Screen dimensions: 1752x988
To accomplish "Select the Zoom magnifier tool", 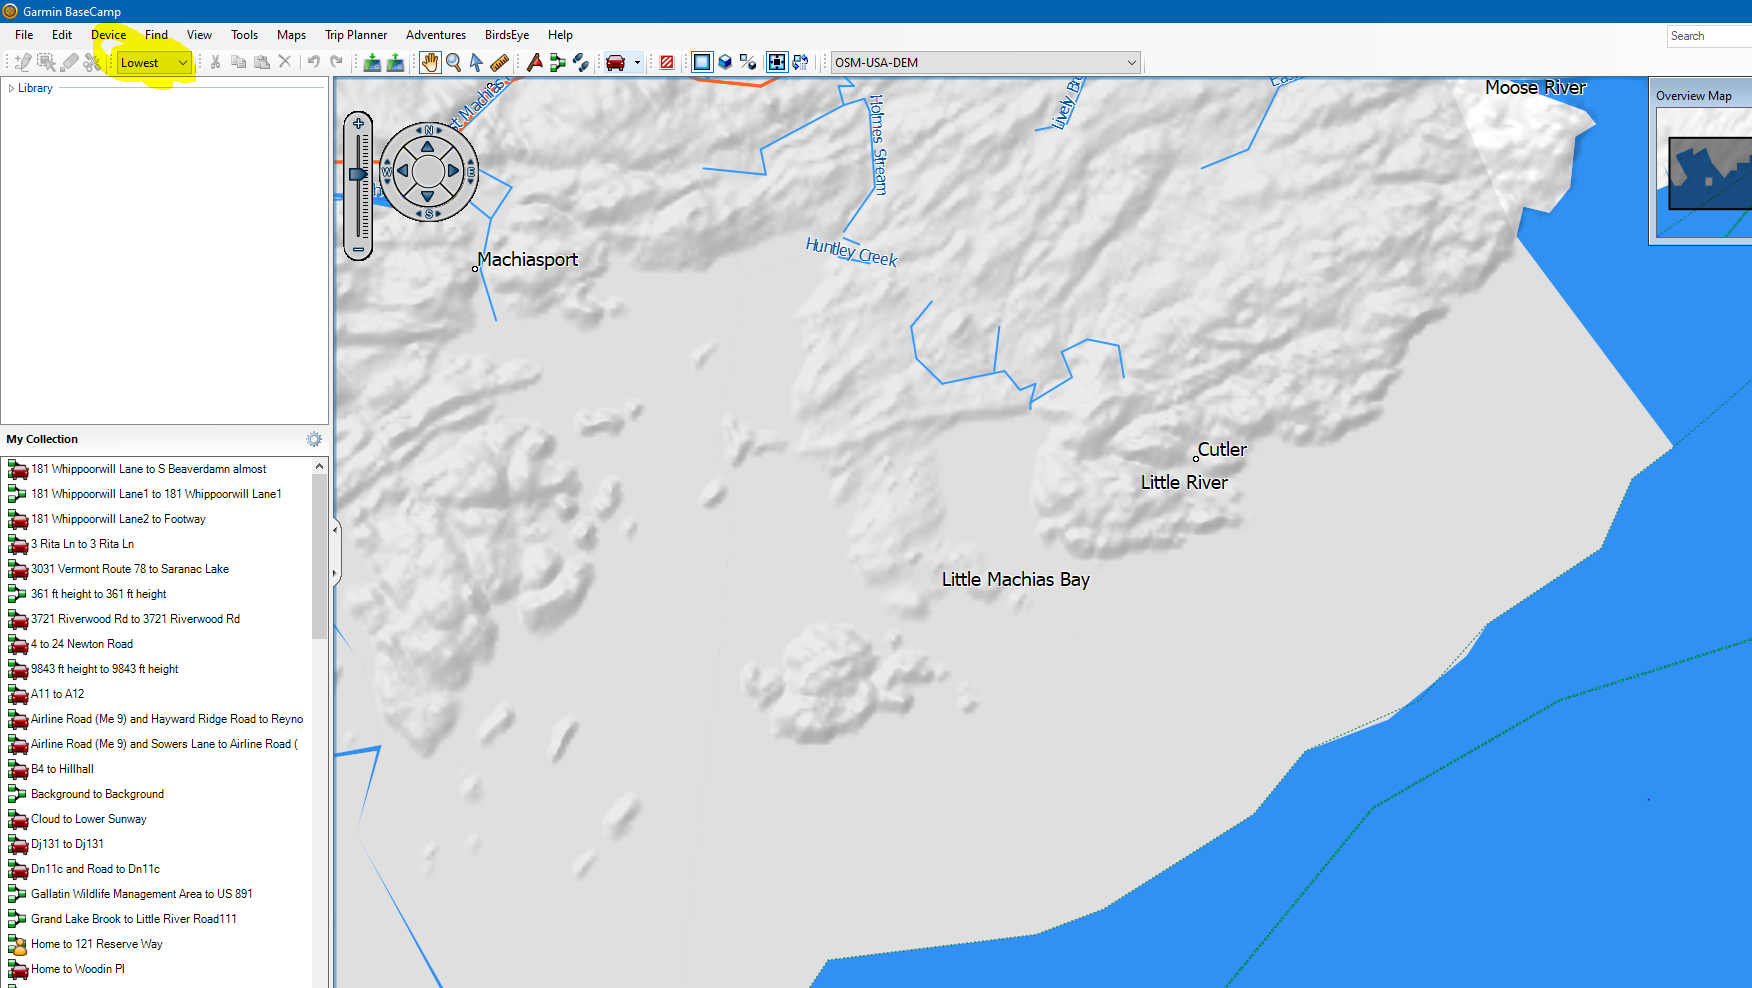I will coord(453,63).
